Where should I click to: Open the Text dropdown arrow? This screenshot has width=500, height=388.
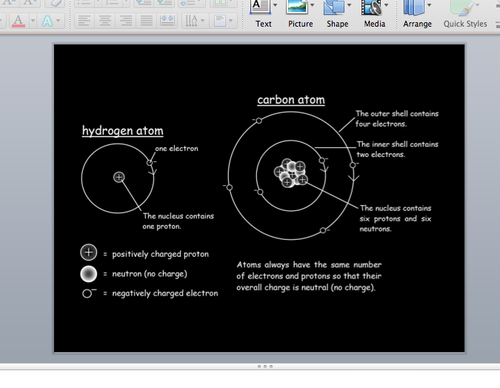pos(275,5)
